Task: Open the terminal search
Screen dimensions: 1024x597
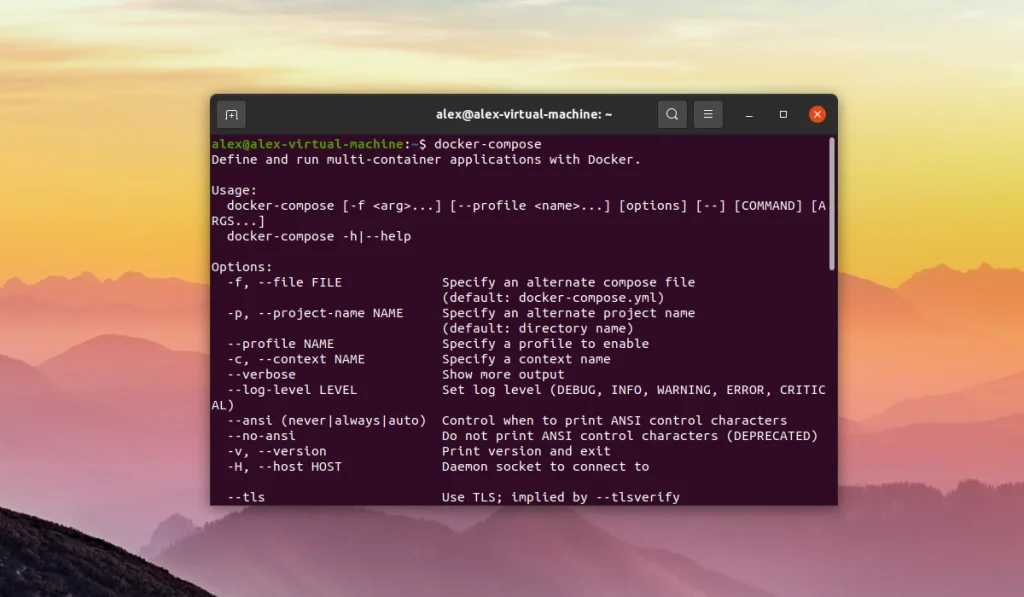Action: pos(672,114)
